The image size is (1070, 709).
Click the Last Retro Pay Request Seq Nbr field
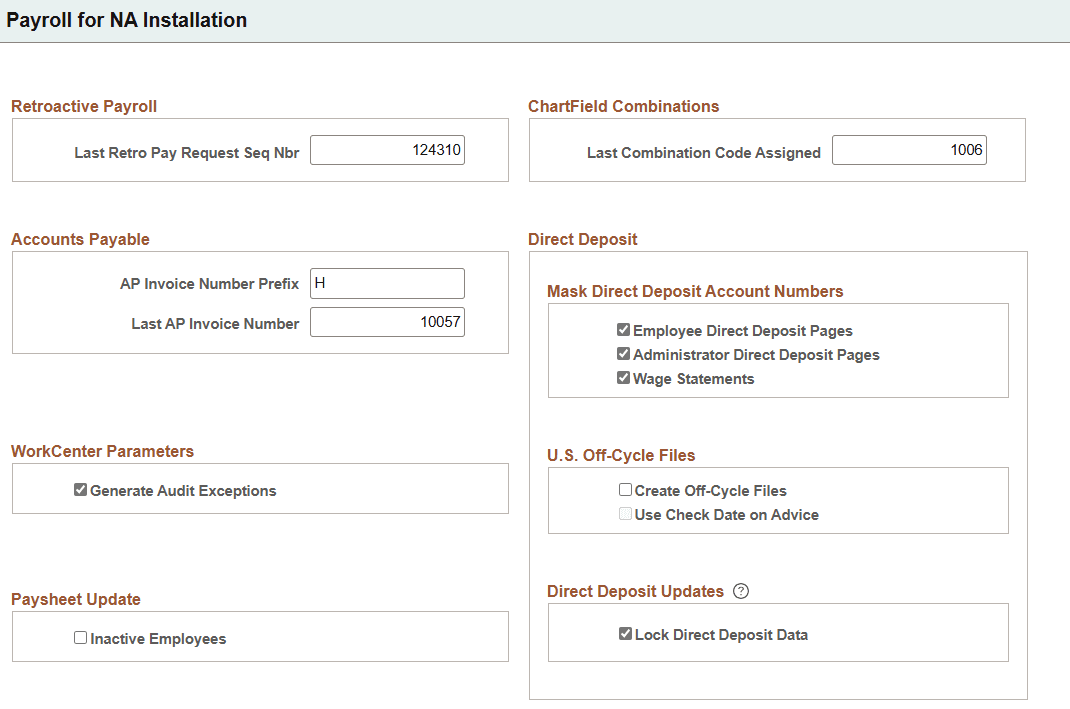pyautogui.click(x=387, y=149)
